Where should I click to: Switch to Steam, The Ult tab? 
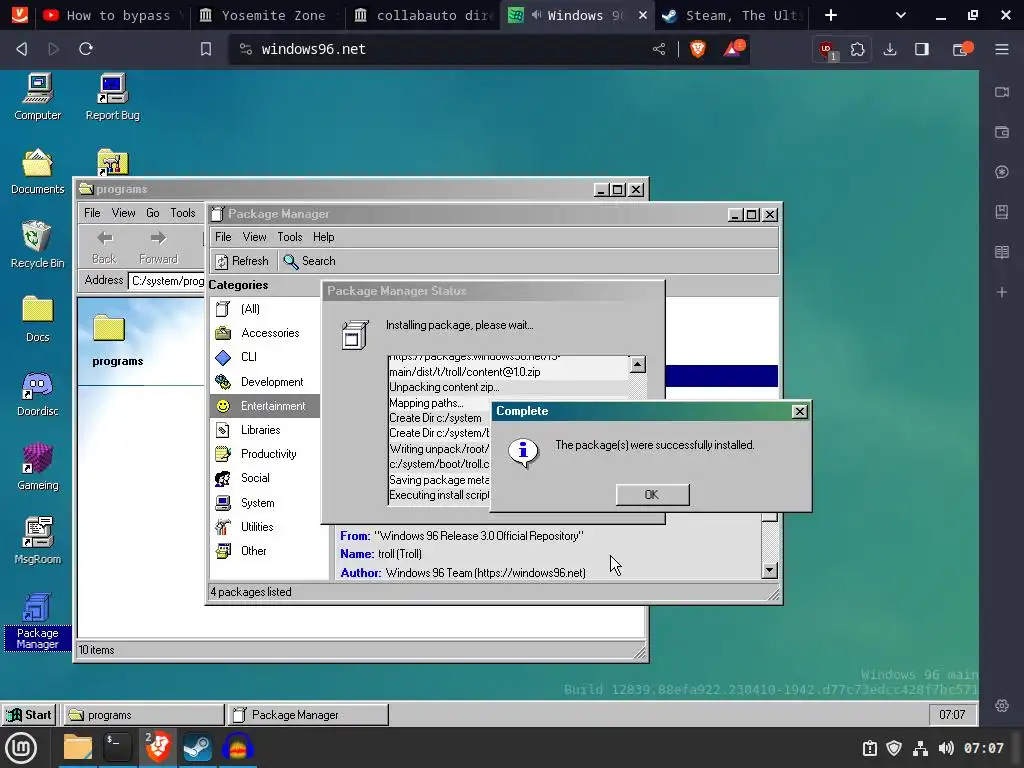[x=732, y=15]
